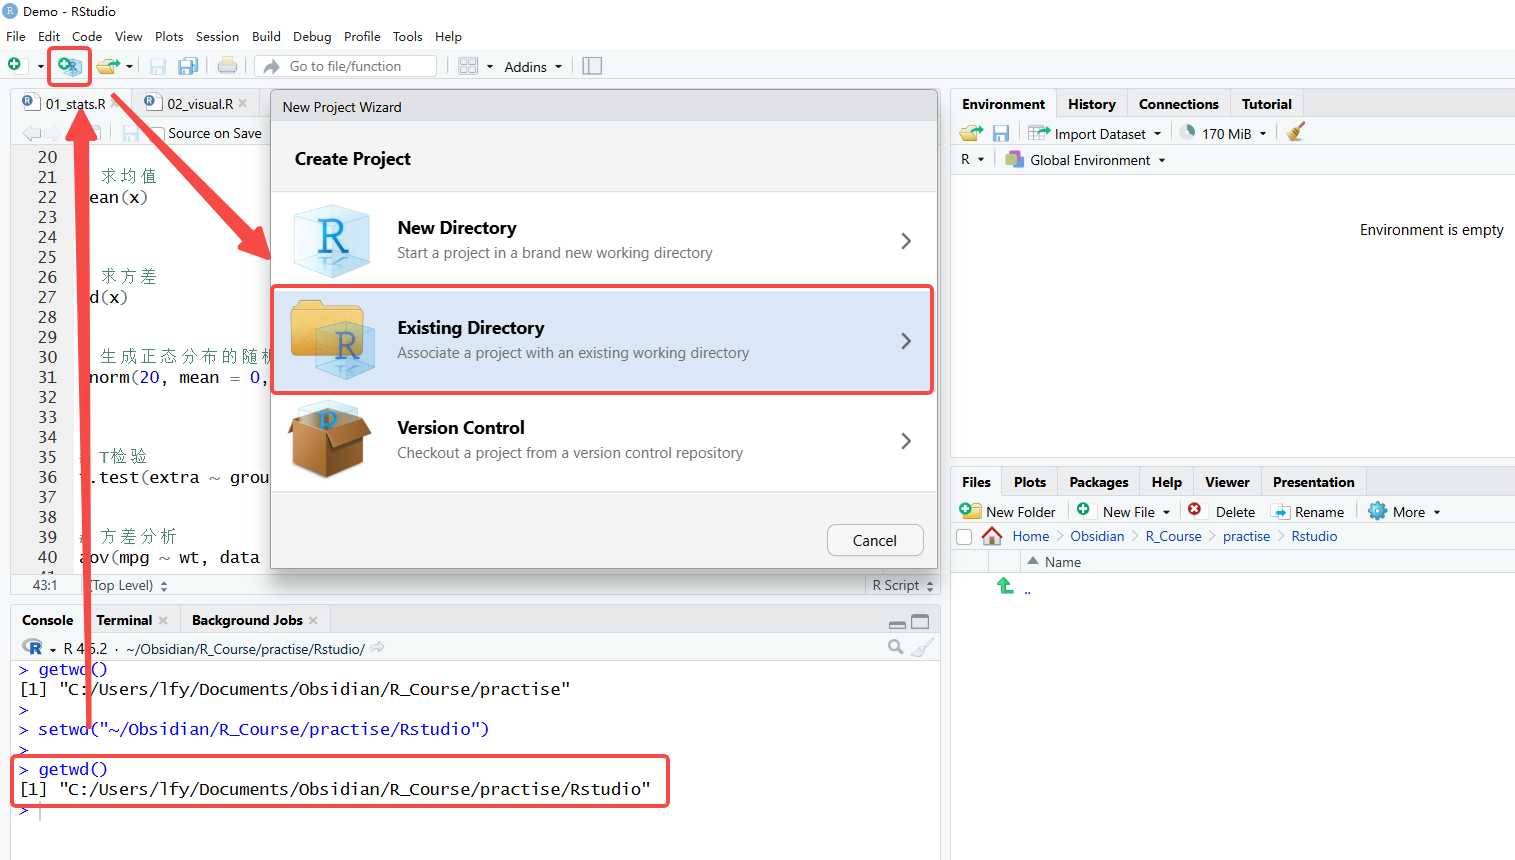This screenshot has width=1515, height=860.
Task: Cancel the New Project Wizard
Action: (874, 540)
